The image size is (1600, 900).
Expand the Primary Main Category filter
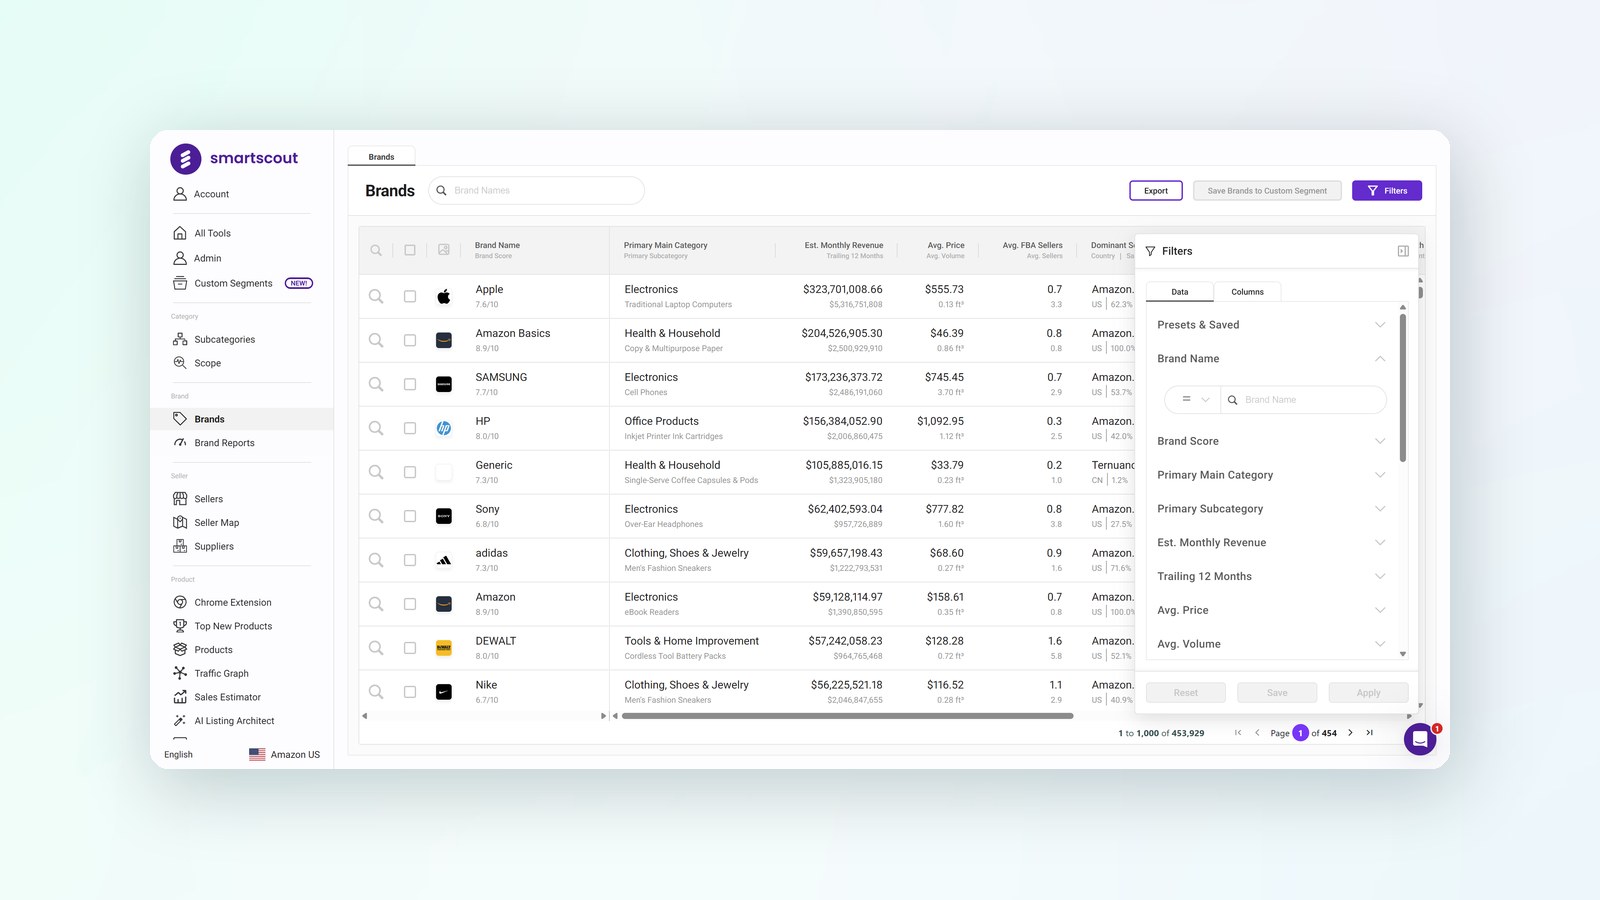point(1271,475)
